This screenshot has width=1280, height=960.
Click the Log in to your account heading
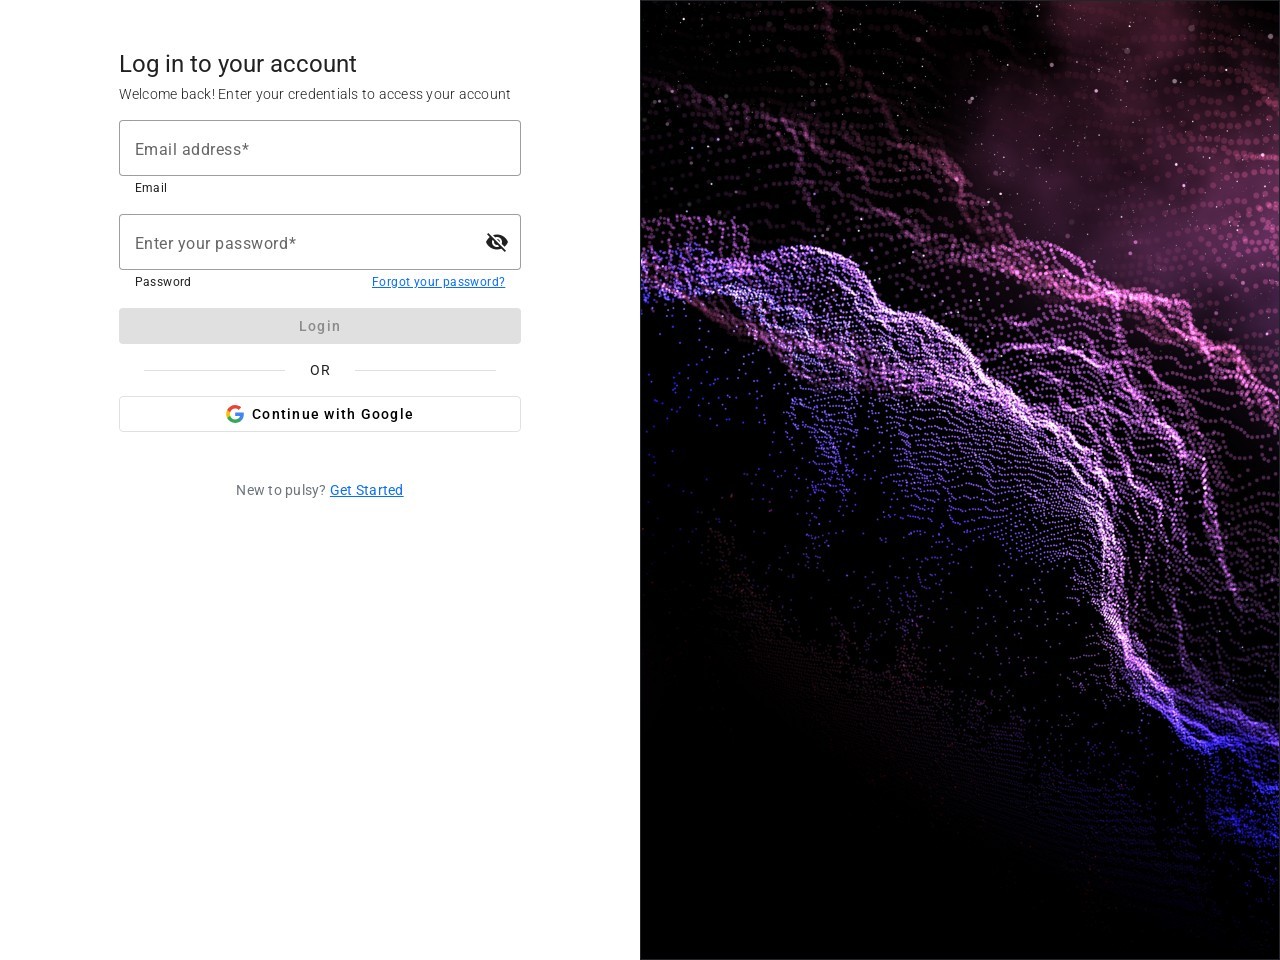(238, 64)
